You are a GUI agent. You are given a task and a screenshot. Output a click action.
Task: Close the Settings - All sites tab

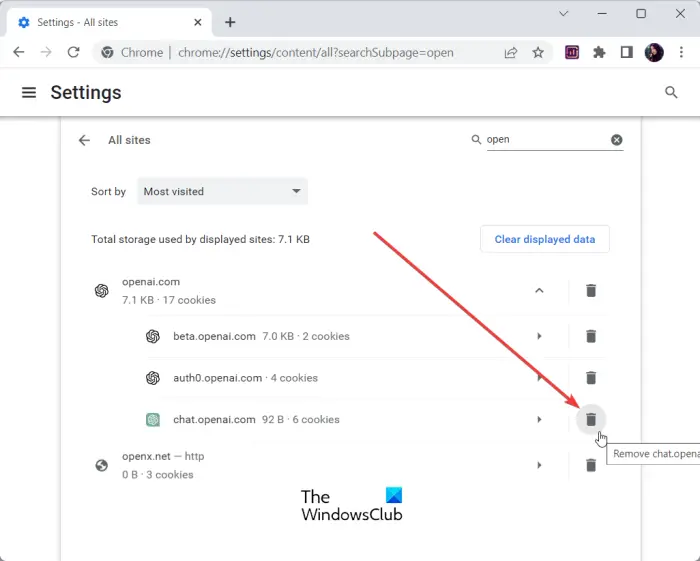pyautogui.click(x=198, y=22)
